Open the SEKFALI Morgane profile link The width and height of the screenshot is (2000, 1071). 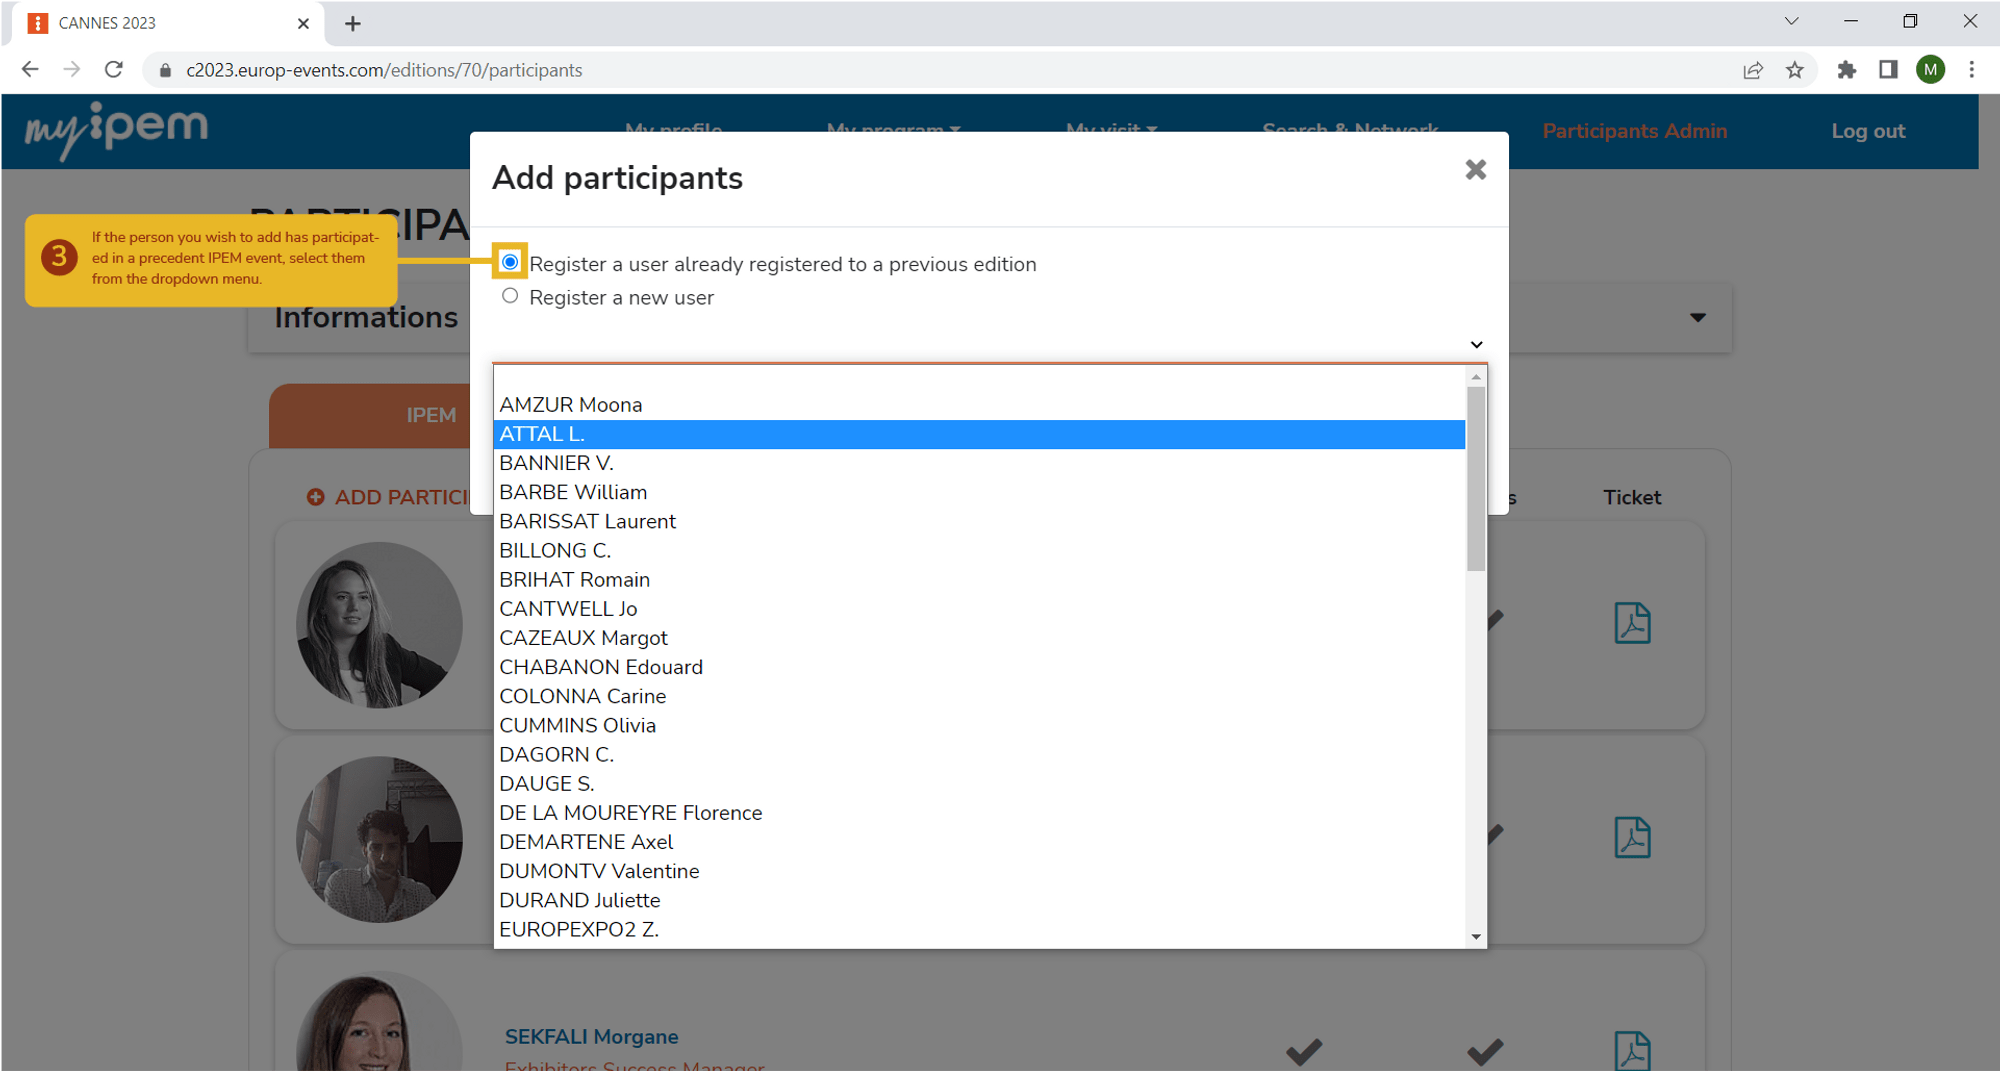(x=591, y=1037)
